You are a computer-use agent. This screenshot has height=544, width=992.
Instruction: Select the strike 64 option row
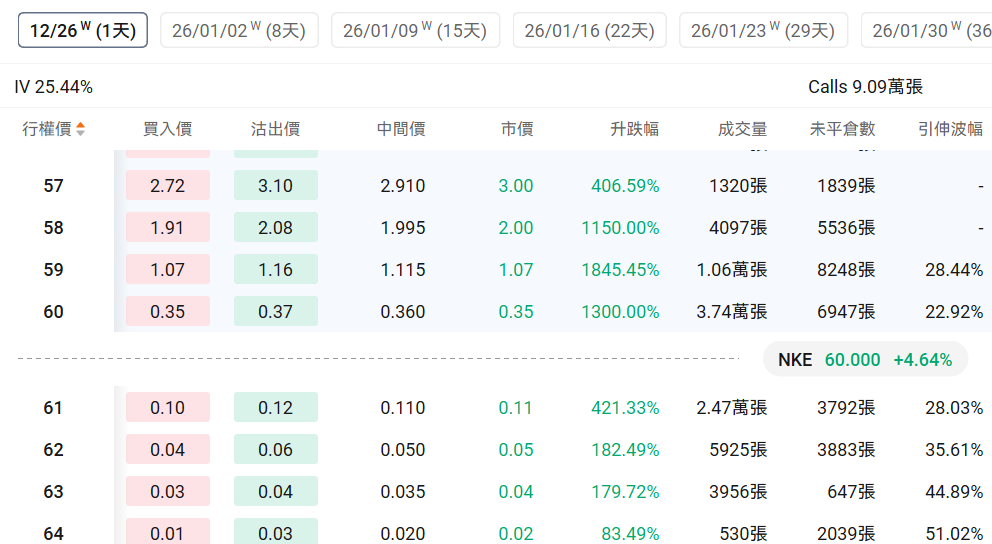coord(53,533)
